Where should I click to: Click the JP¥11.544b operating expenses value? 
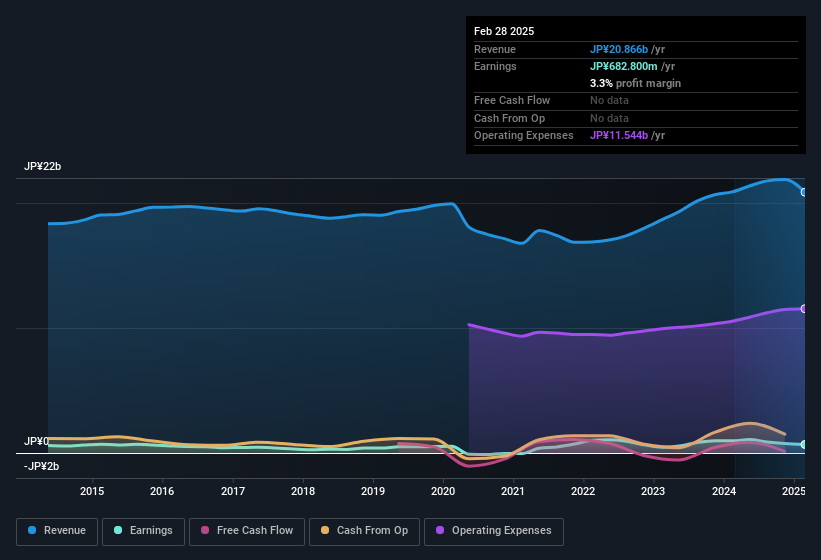coord(619,135)
